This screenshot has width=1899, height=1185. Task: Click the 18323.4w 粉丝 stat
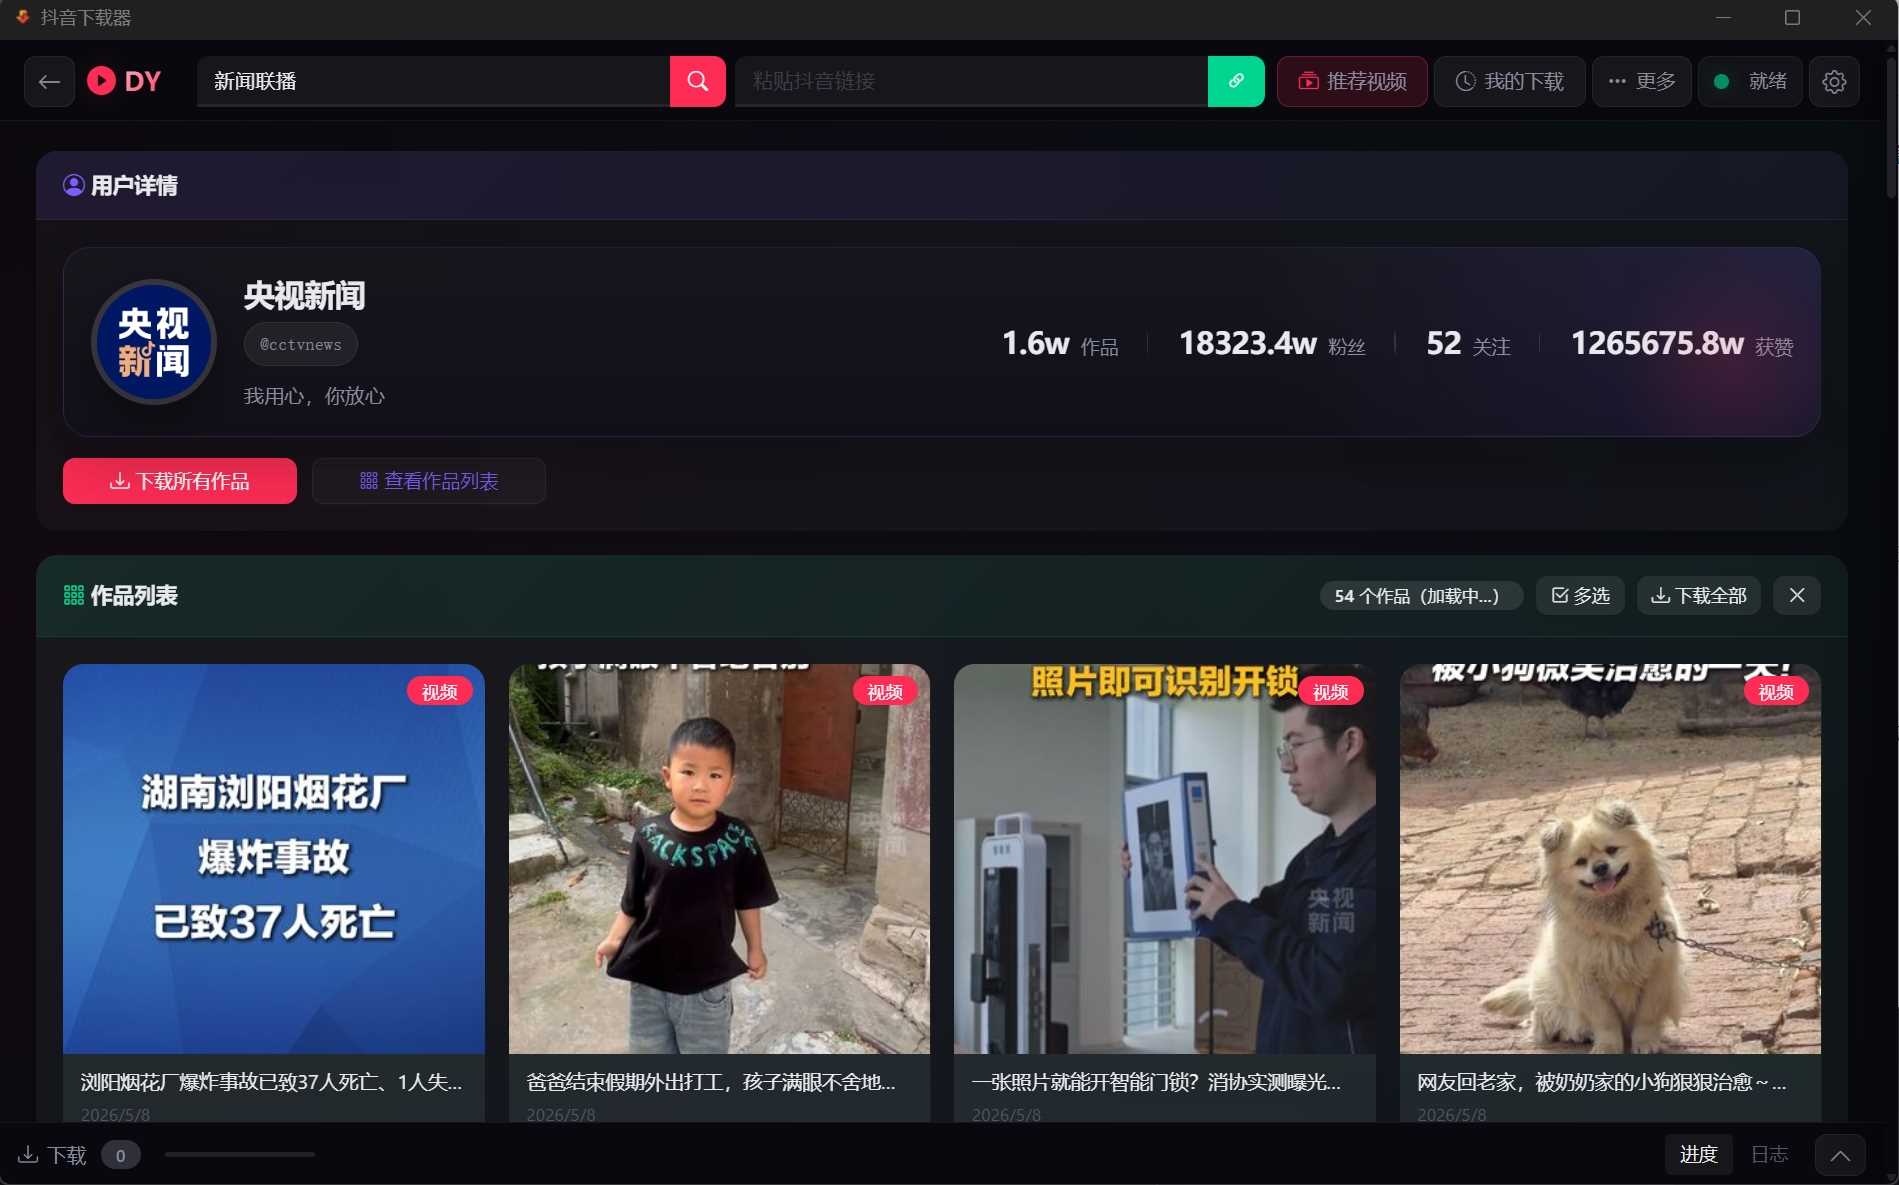[1272, 344]
